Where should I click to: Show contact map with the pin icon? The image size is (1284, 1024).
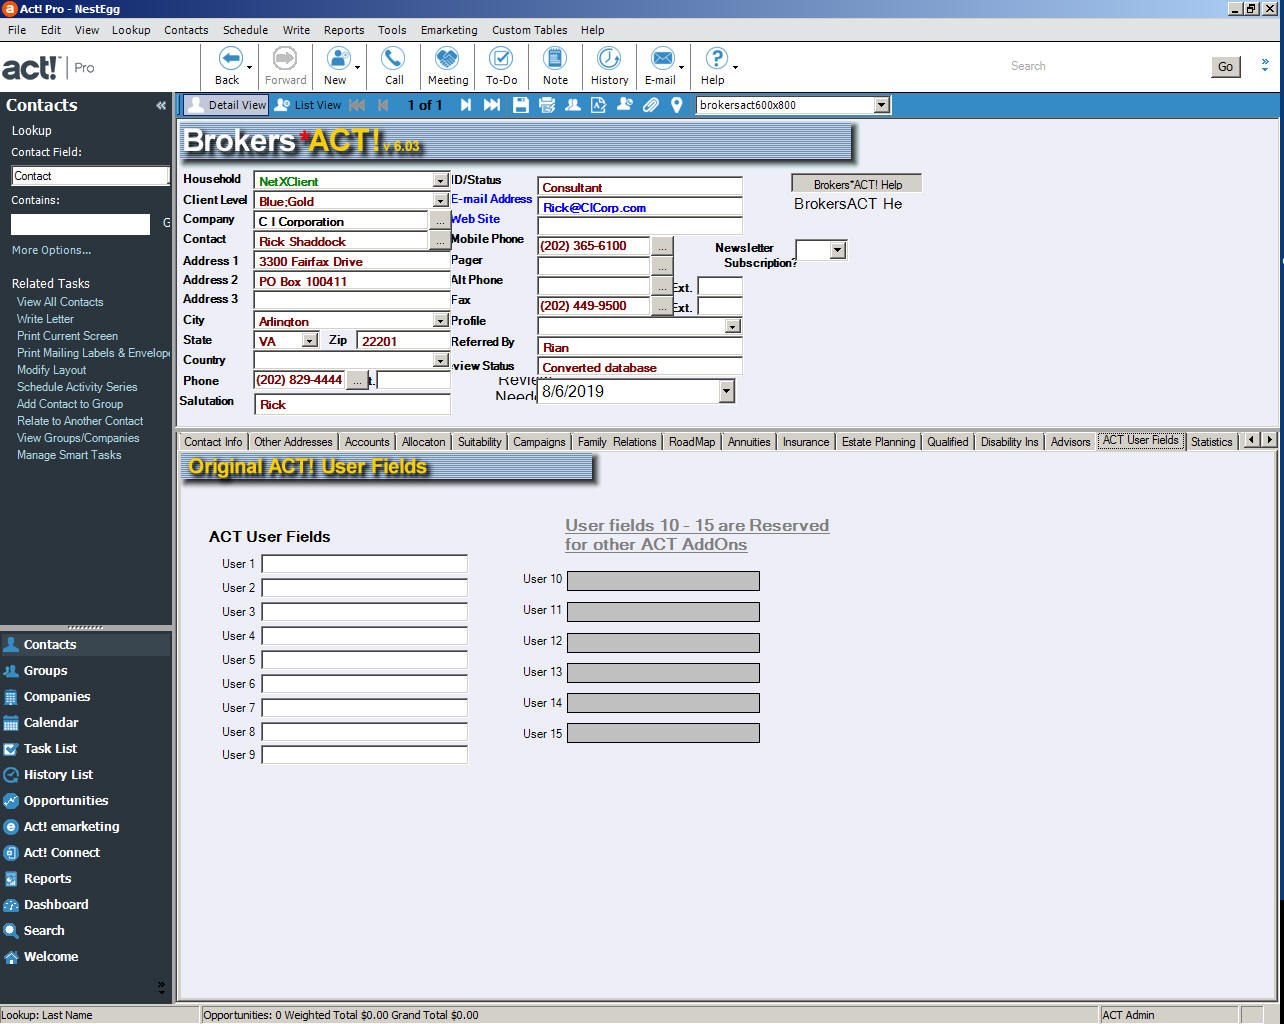677,105
